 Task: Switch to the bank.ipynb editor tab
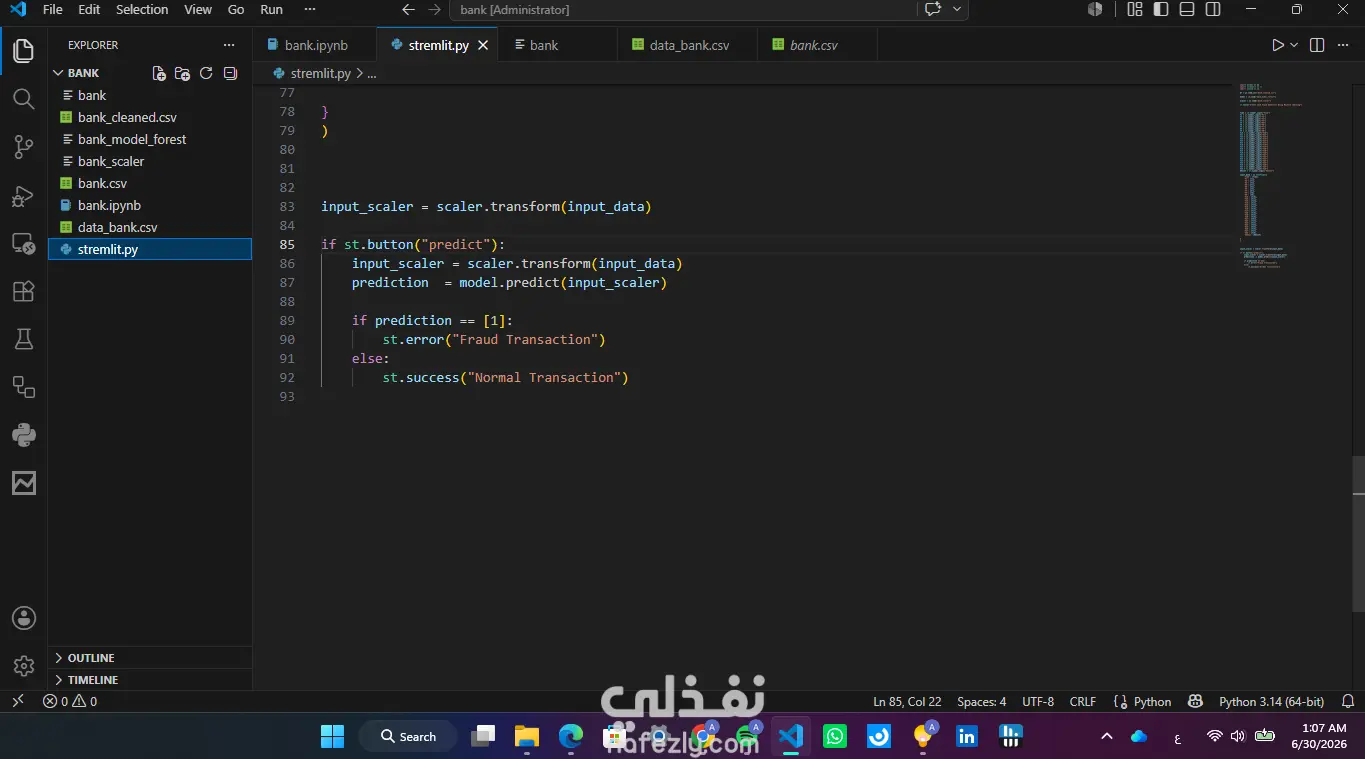(x=315, y=45)
